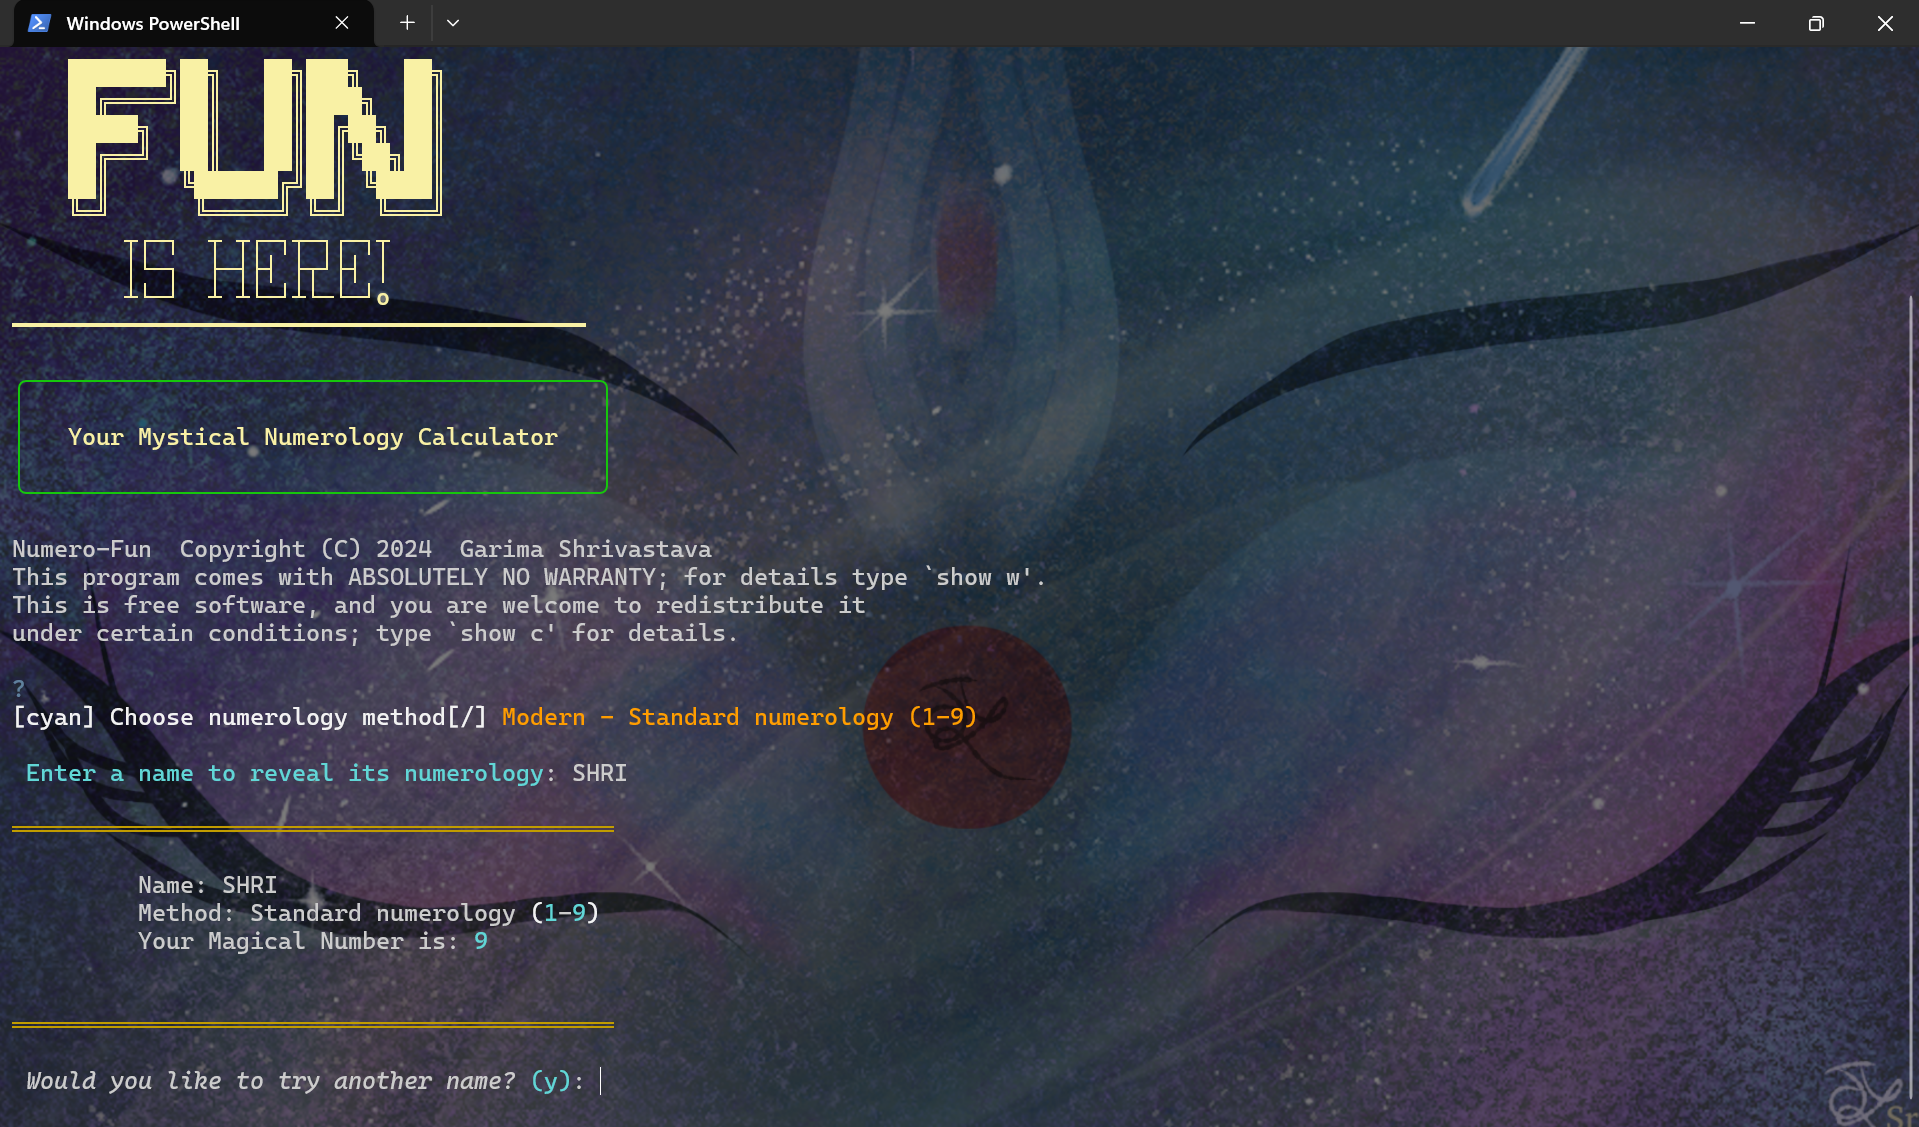Click the 'IS HERE!' banner text
The height and width of the screenshot is (1127, 1919).
pos(256,270)
